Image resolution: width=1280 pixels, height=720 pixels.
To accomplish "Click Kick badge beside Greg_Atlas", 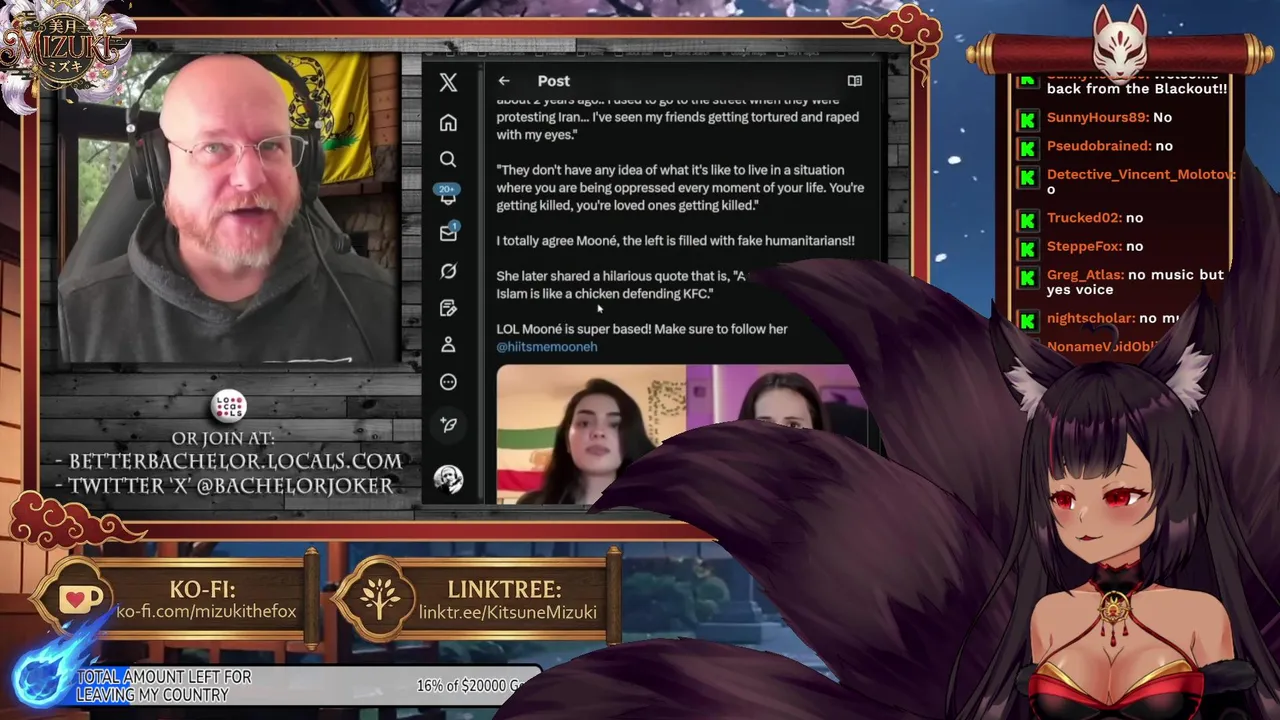I will (x=1027, y=277).
